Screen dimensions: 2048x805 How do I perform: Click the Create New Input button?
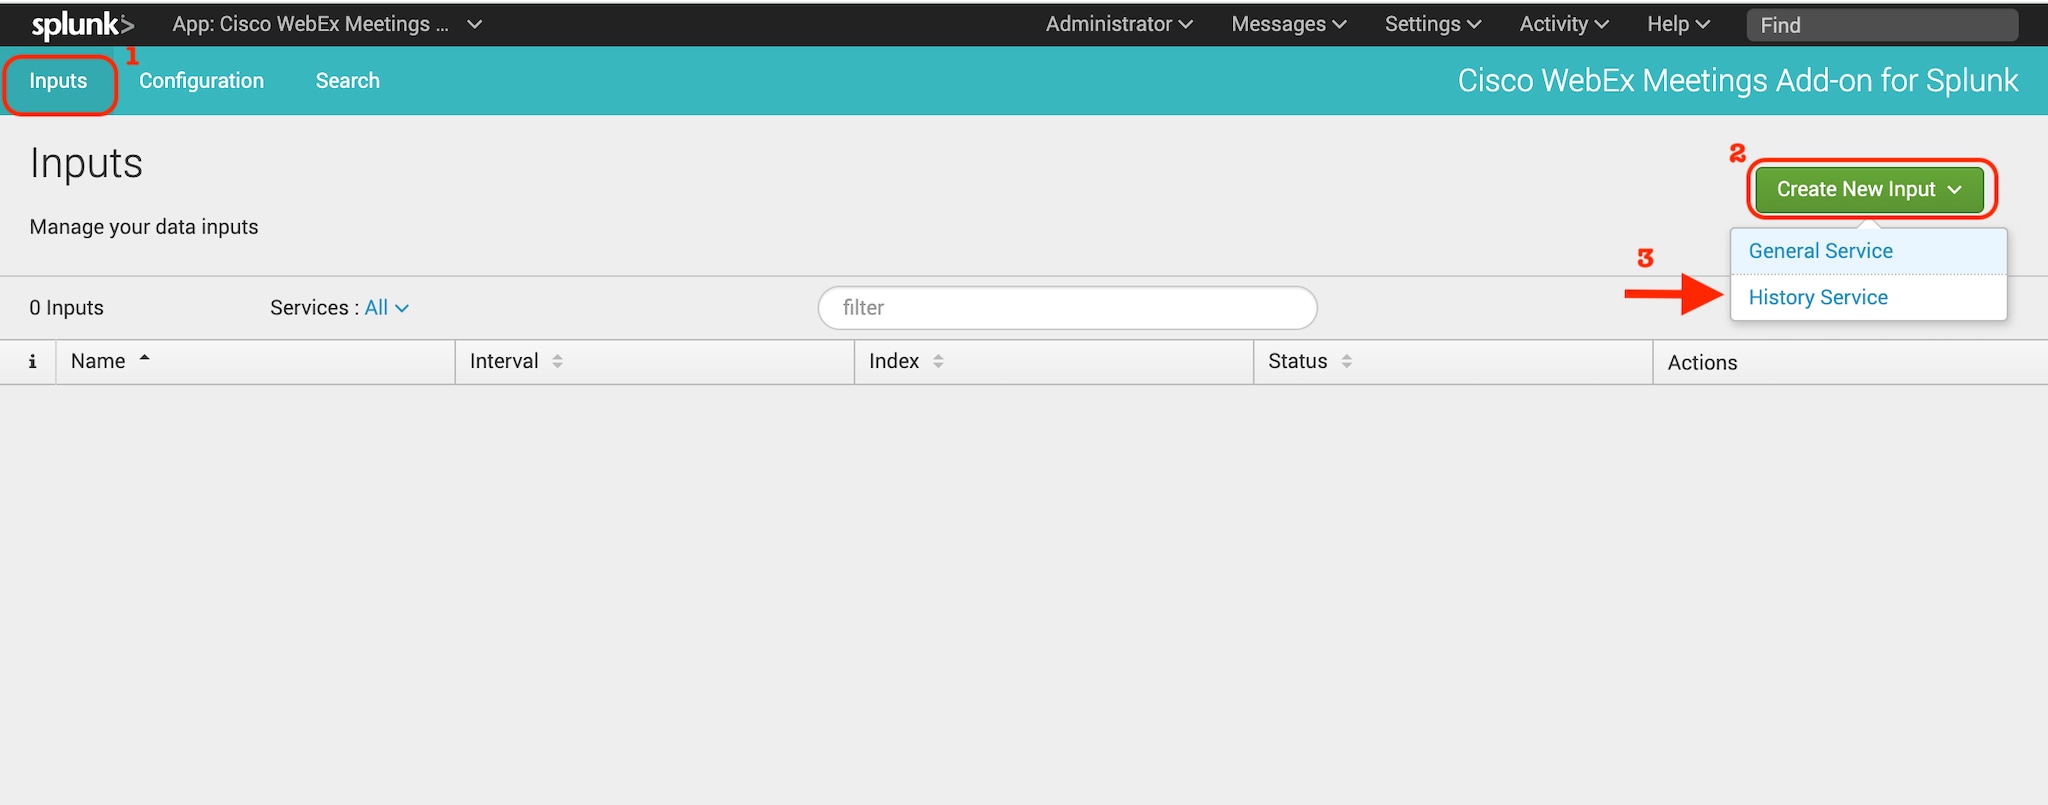click(1869, 189)
